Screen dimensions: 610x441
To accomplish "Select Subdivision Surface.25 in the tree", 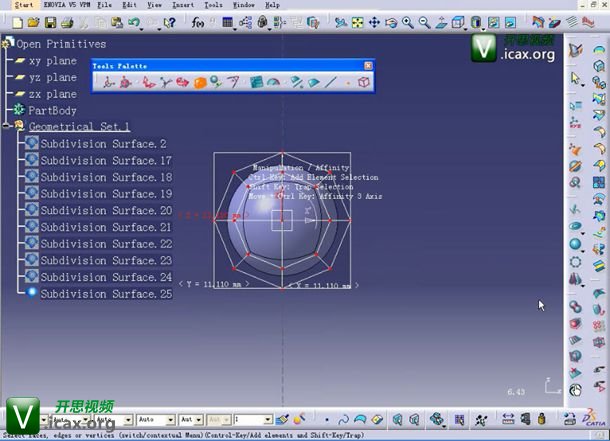I will [106, 294].
